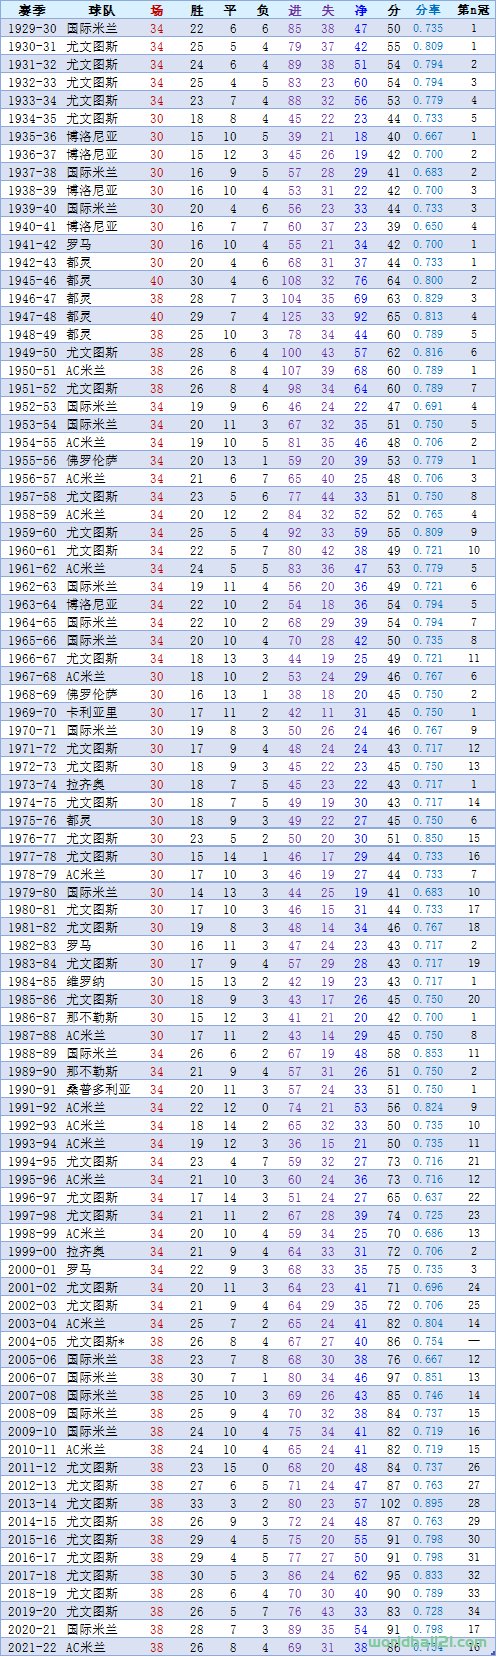Click 那不勒斯 in the 1986-87 row
497x1657 pixels.
[92, 1017]
